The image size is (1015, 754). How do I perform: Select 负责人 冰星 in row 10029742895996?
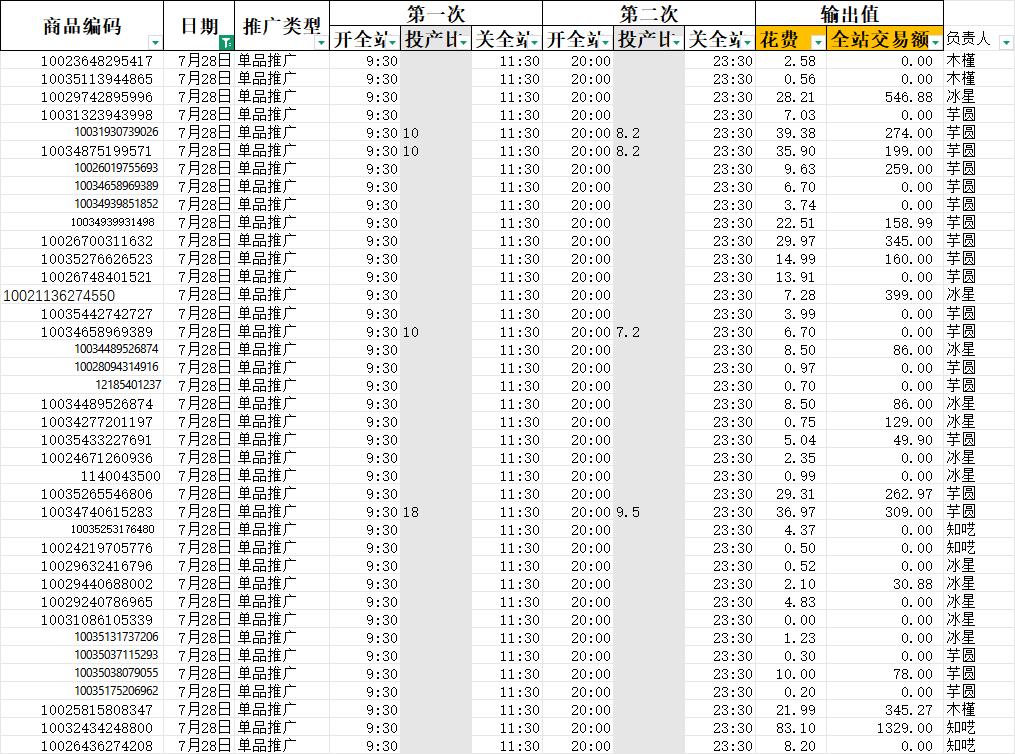click(979, 97)
